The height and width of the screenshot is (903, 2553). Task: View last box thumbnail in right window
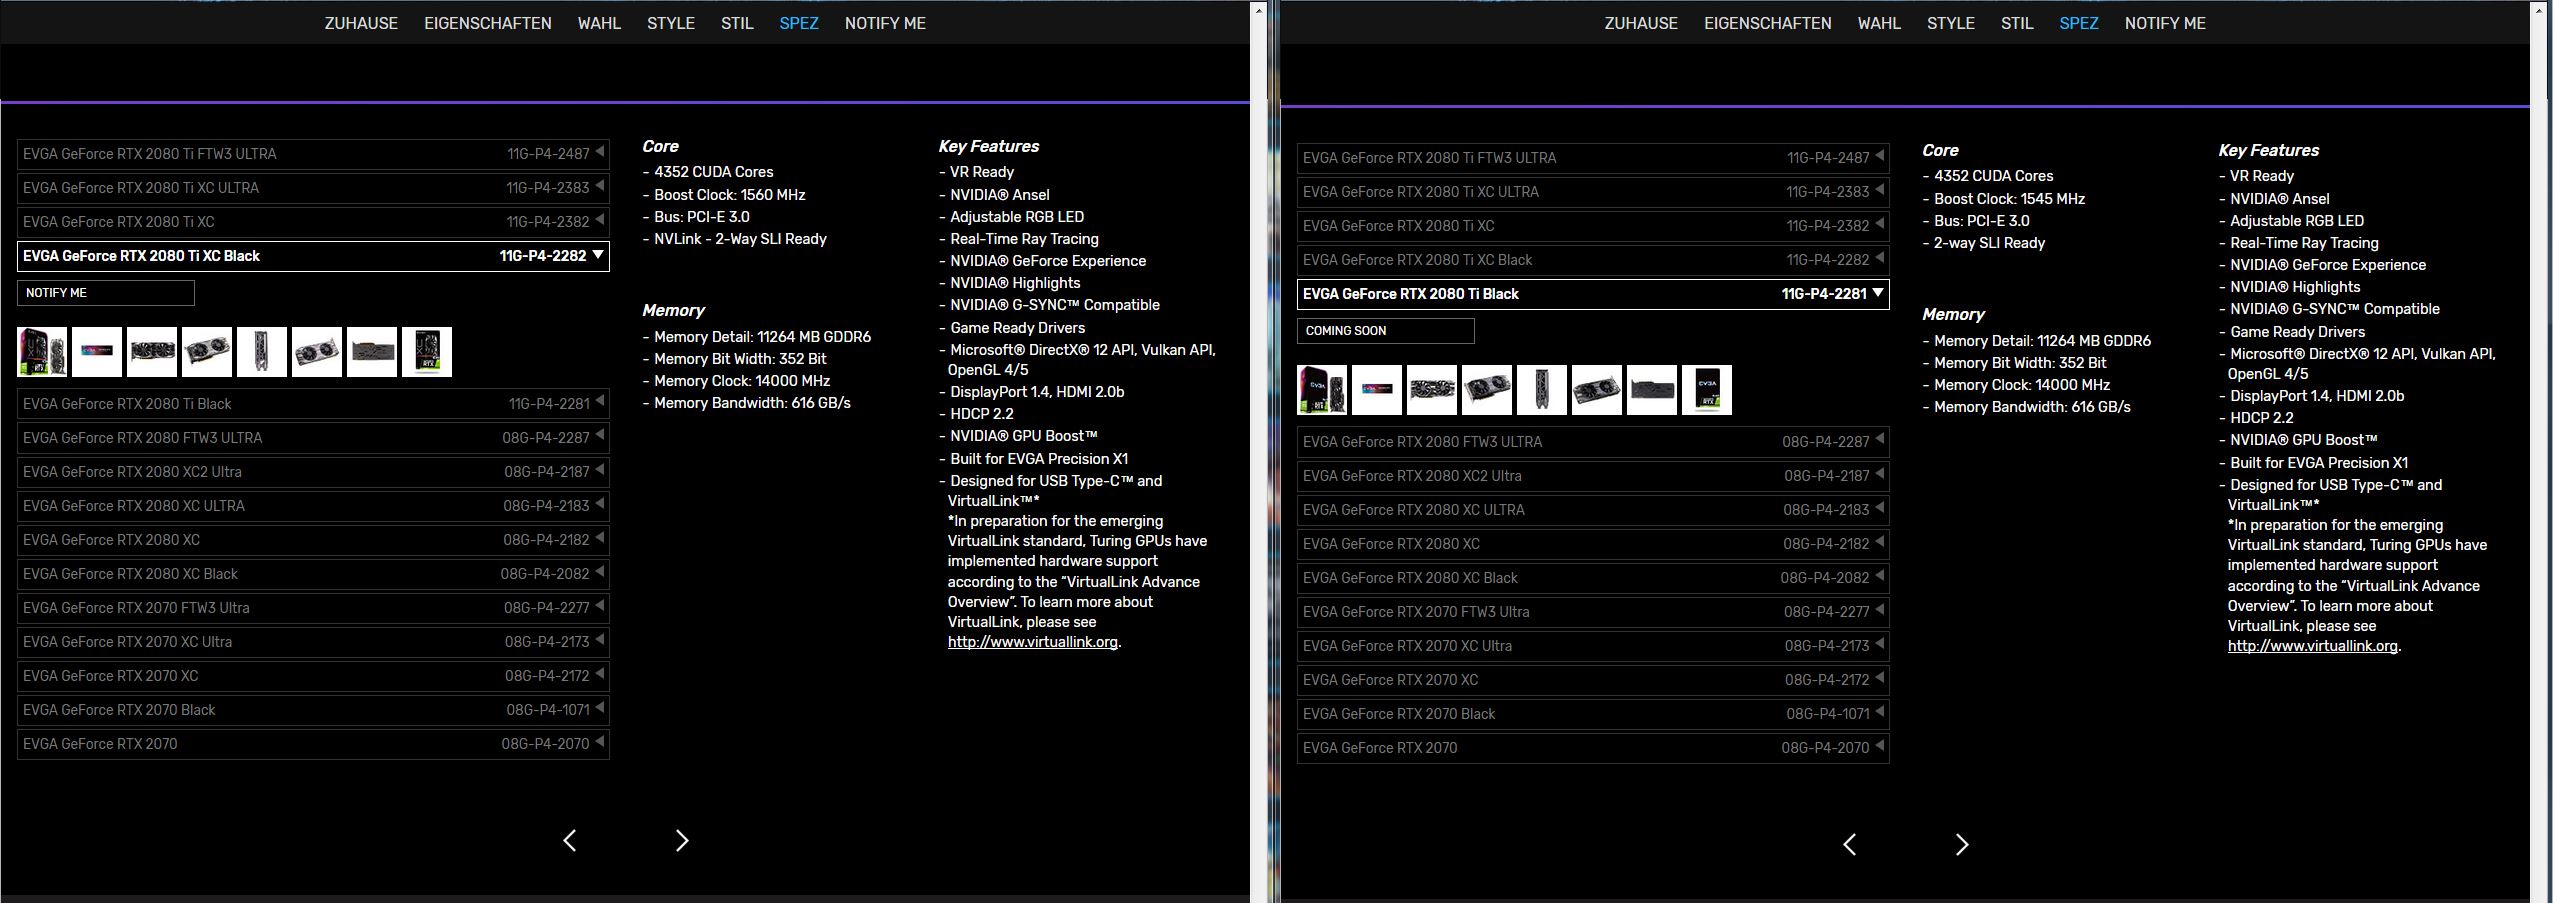(x=1707, y=390)
